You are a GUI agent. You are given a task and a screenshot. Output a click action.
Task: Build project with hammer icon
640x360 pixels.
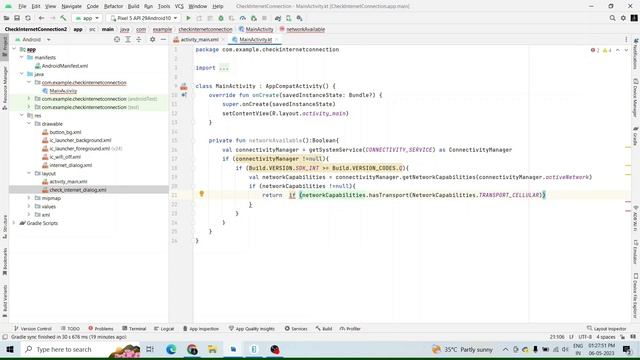pos(63,18)
